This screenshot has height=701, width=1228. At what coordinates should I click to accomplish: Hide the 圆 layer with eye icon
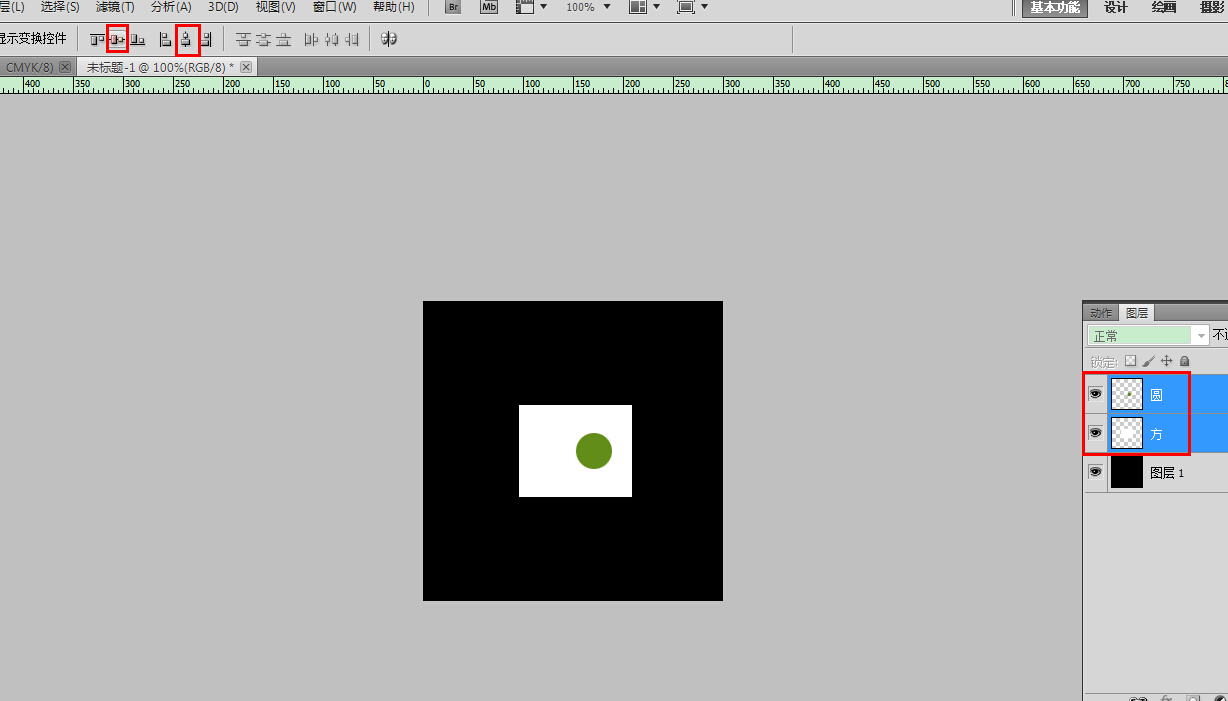pos(1096,394)
